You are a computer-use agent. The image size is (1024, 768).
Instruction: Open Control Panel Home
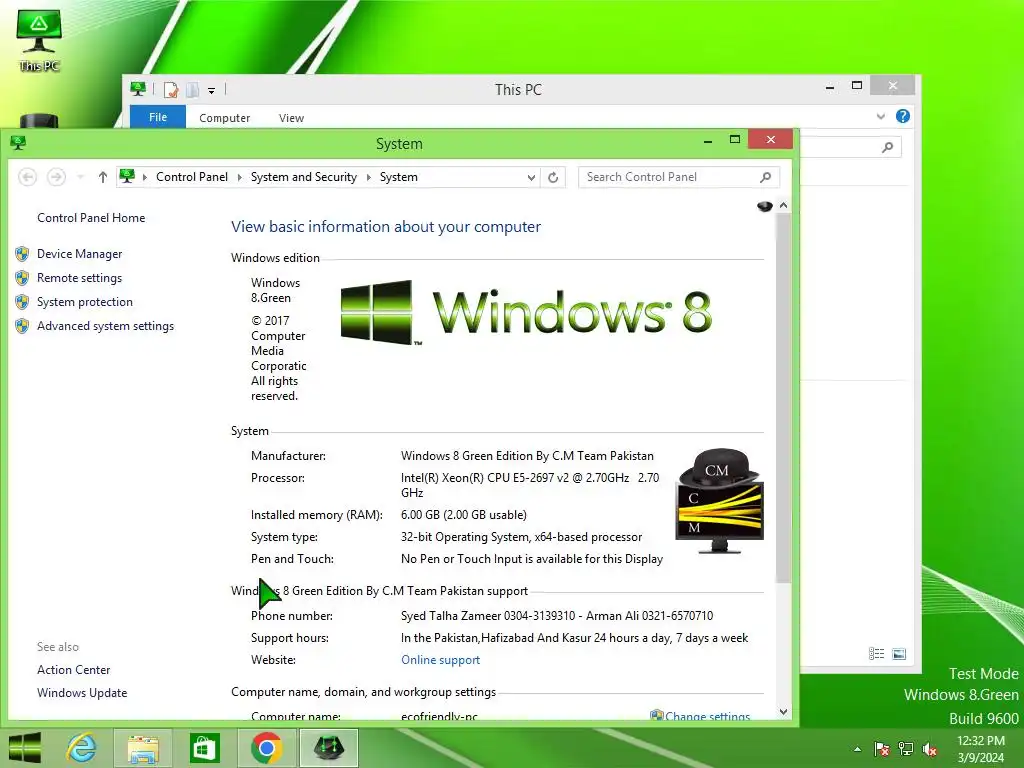click(91, 218)
